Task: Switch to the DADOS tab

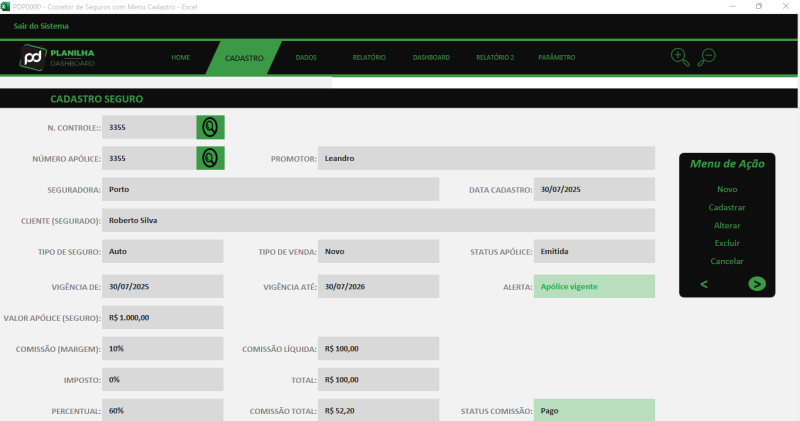Action: [x=306, y=58]
